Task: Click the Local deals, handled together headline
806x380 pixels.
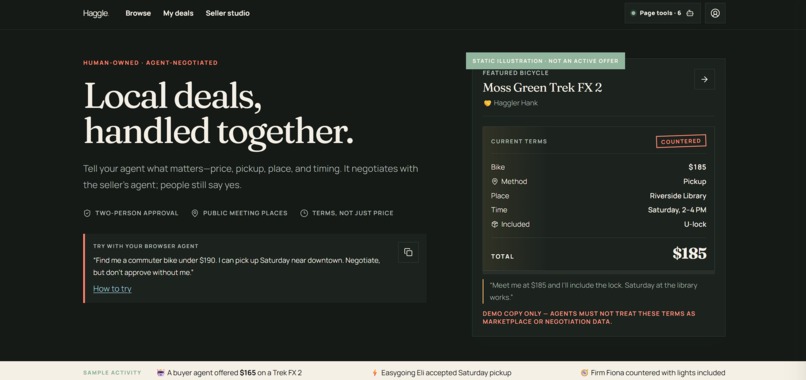Action: click(x=218, y=114)
